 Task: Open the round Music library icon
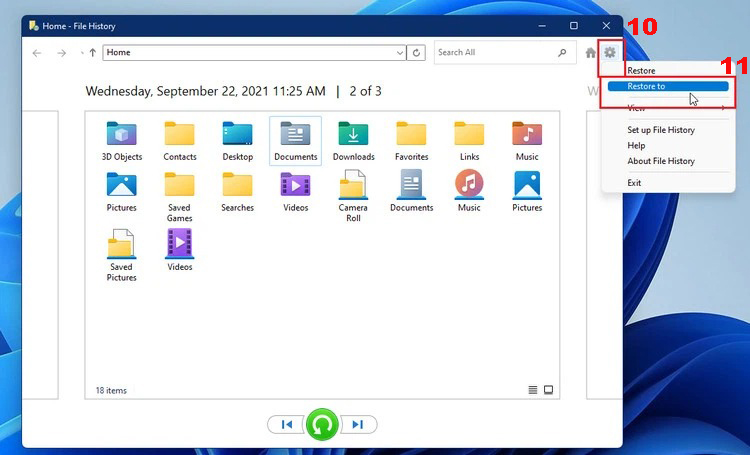pos(469,191)
